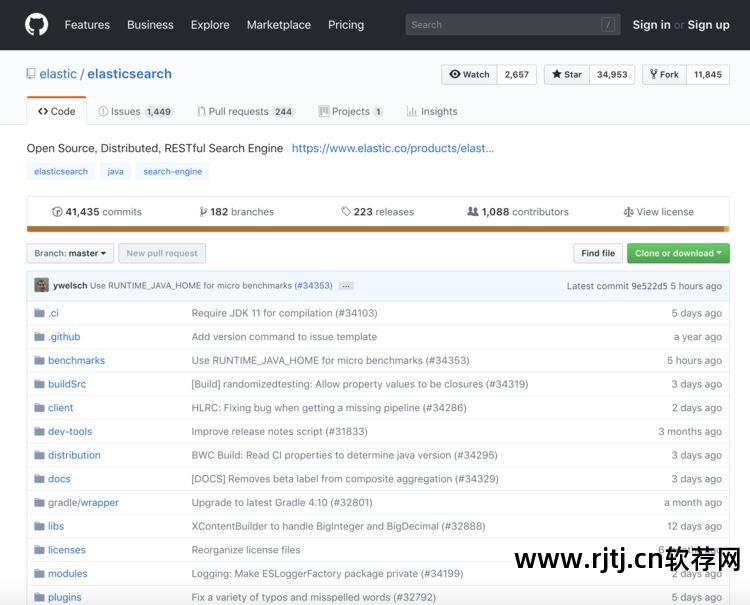Viewport: 750px width, 605px height.
Task: Expand commit message ellipsis button
Action: coord(346,286)
